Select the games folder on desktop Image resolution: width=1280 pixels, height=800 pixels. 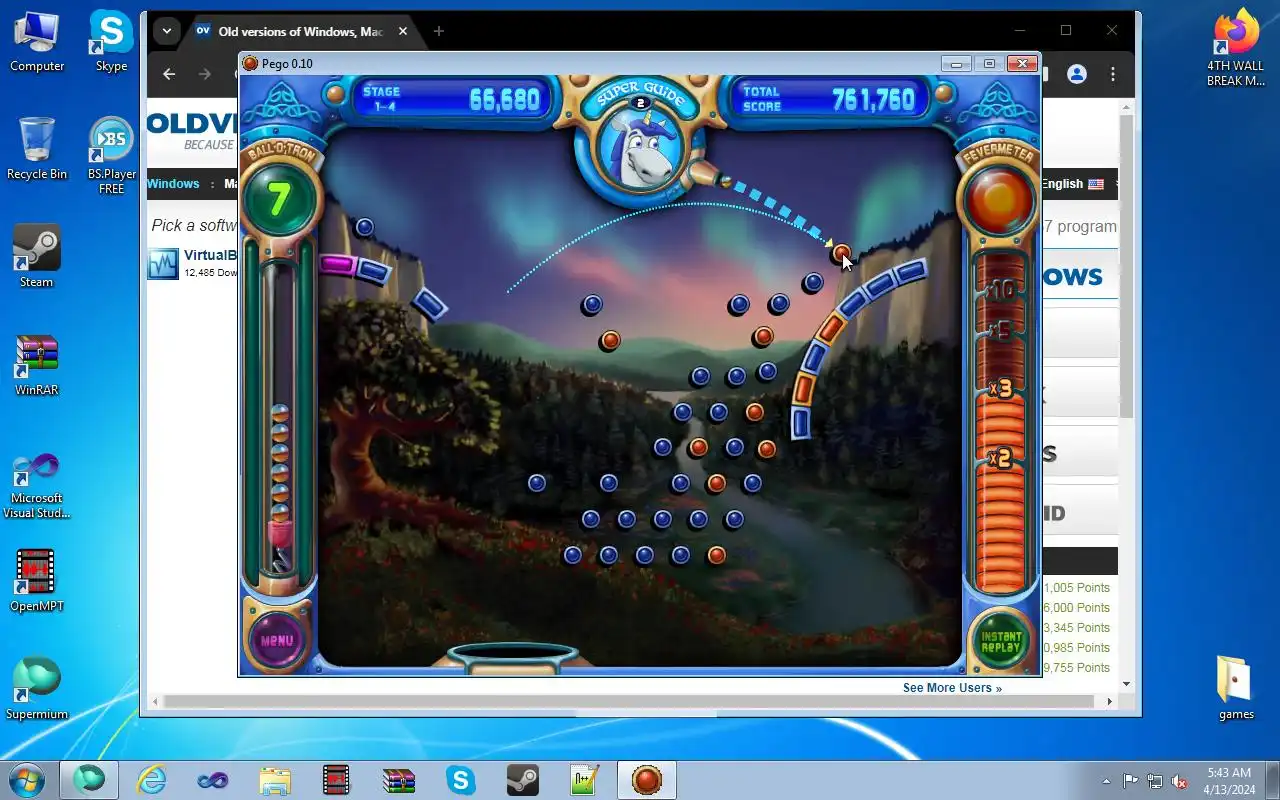tap(1236, 689)
